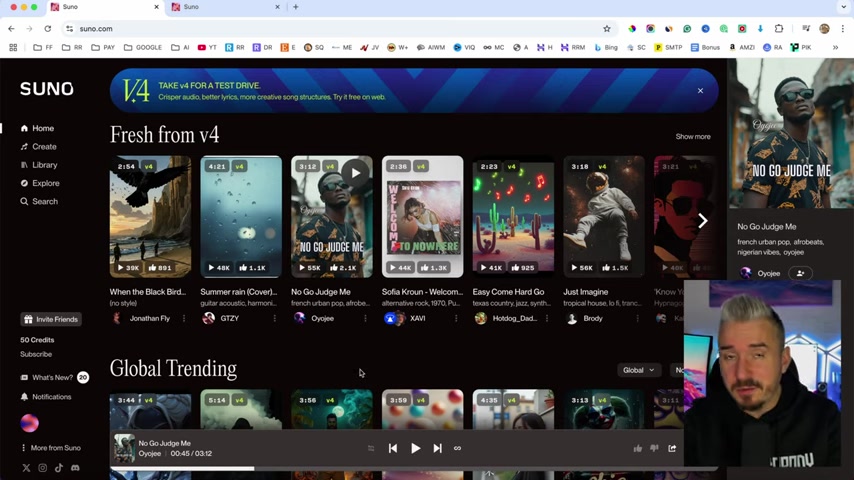Click the Invite Friends button

click(x=51, y=319)
